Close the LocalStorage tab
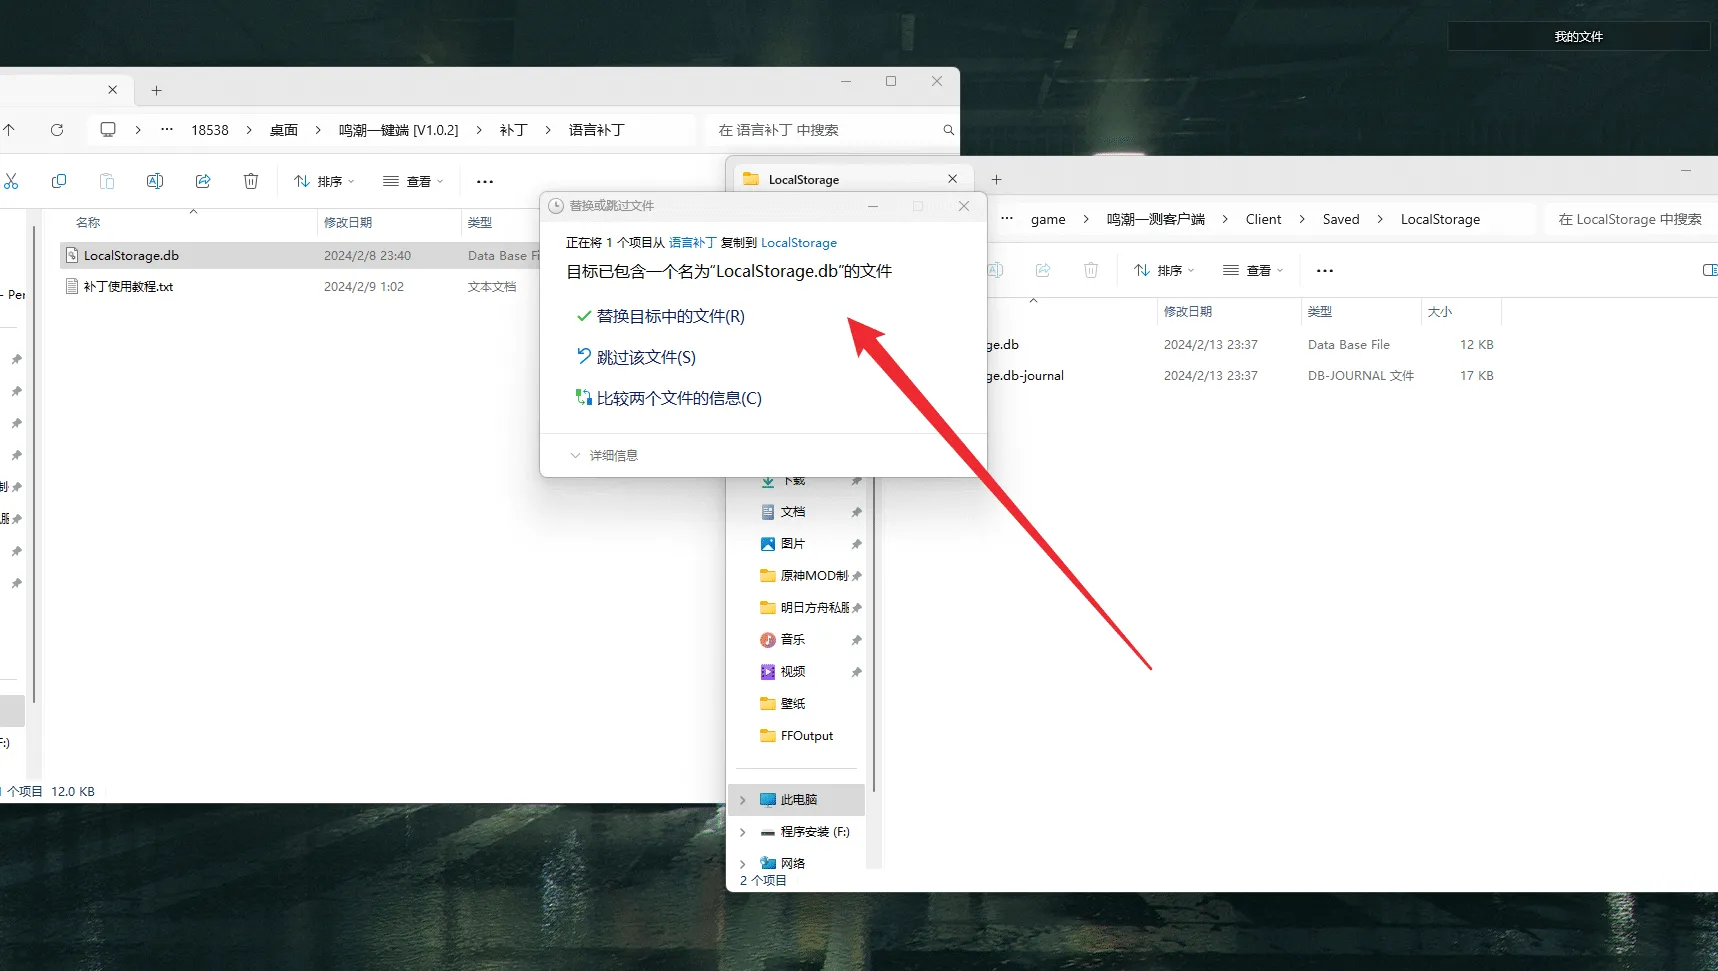The width and height of the screenshot is (1718, 971). tap(952, 179)
